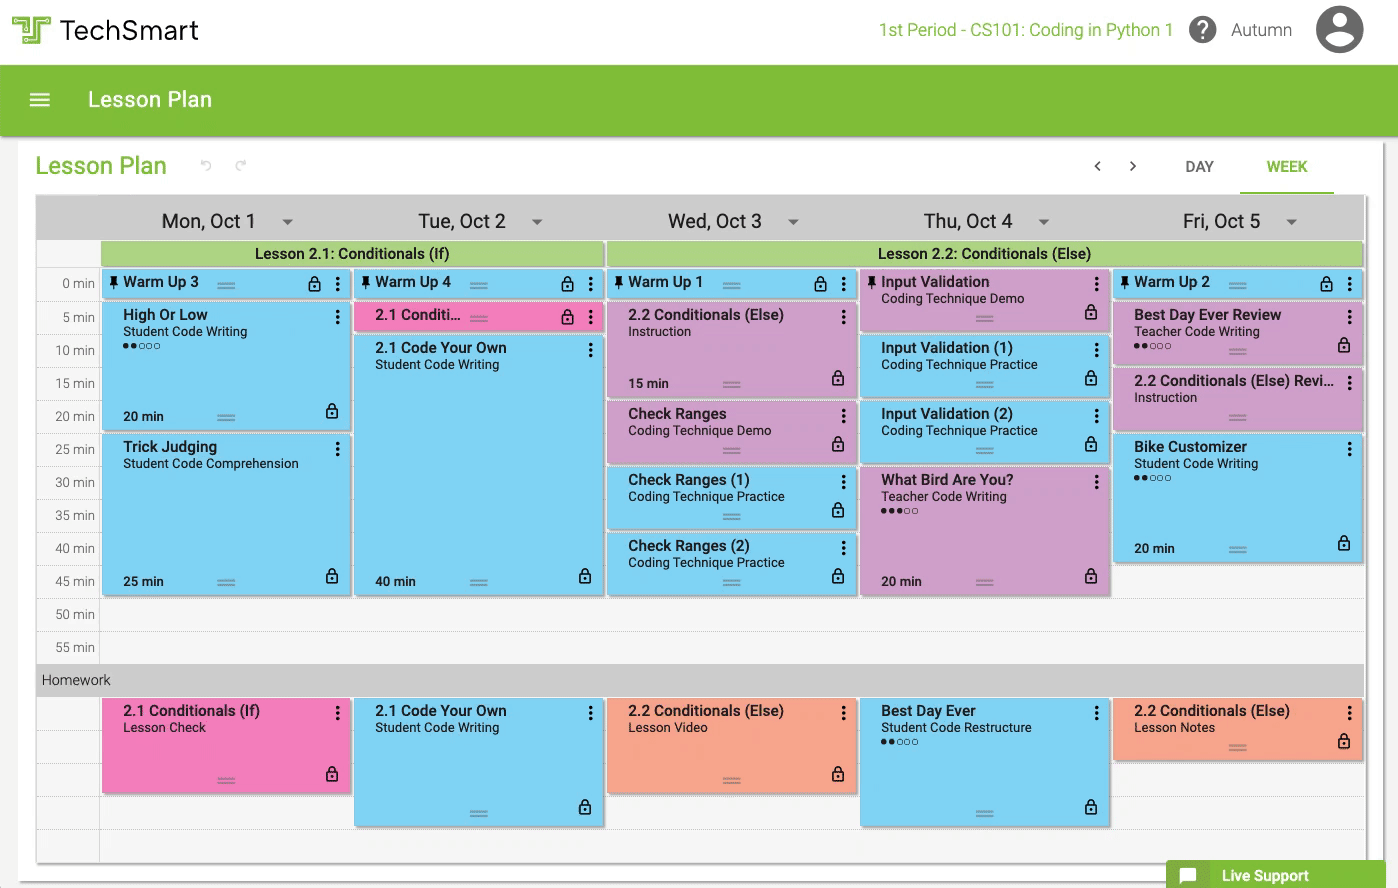Click the redo icon beside Lesson Plan title

pyautogui.click(x=240, y=166)
